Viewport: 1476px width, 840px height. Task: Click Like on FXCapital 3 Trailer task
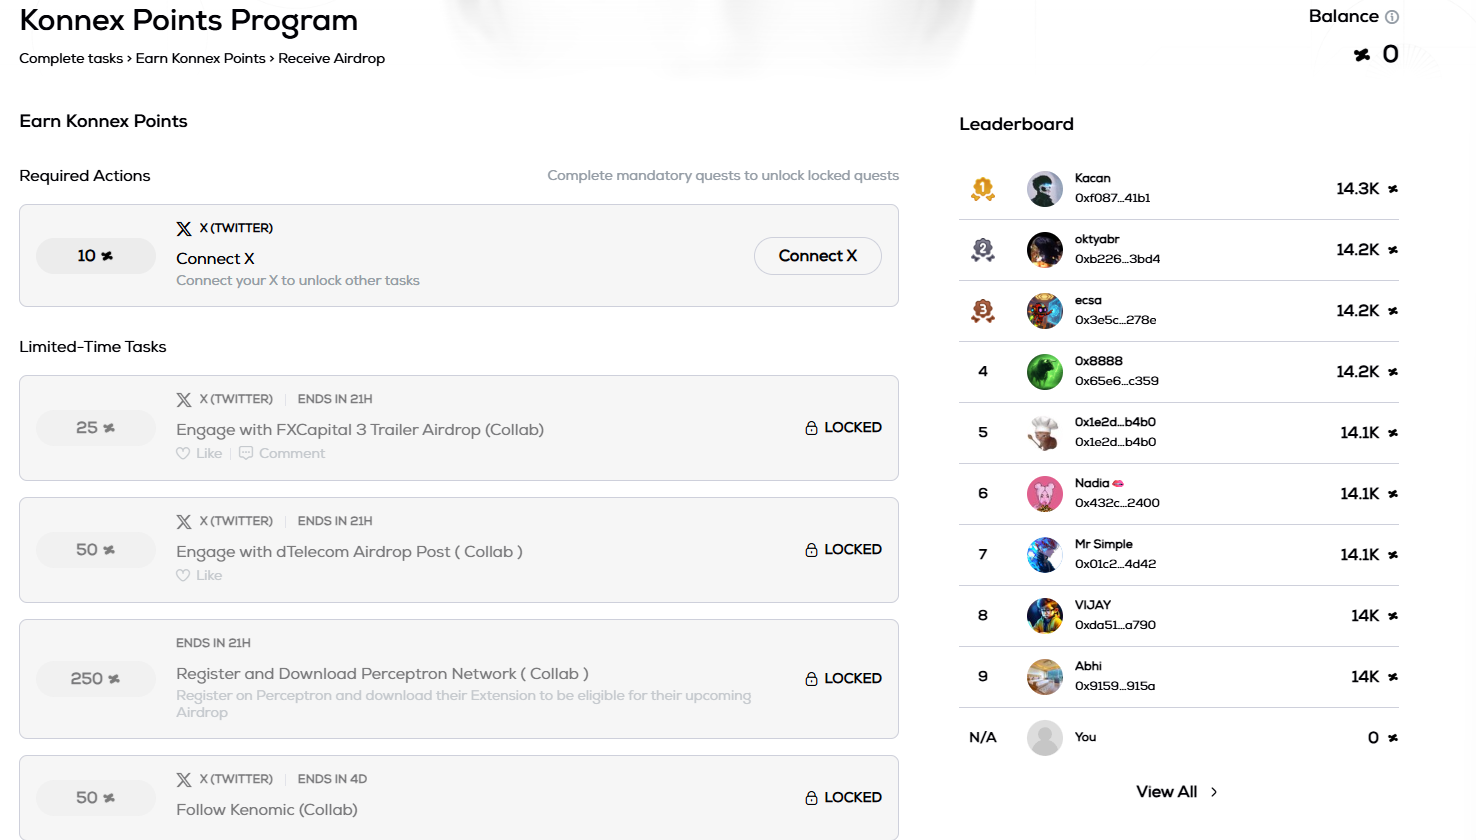200,454
